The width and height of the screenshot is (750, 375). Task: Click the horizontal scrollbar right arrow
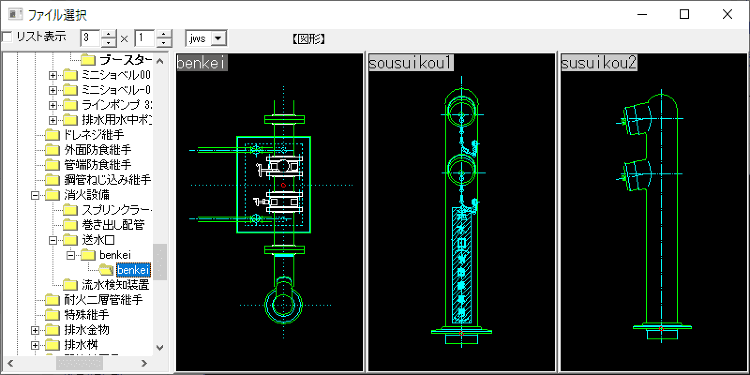point(144,363)
